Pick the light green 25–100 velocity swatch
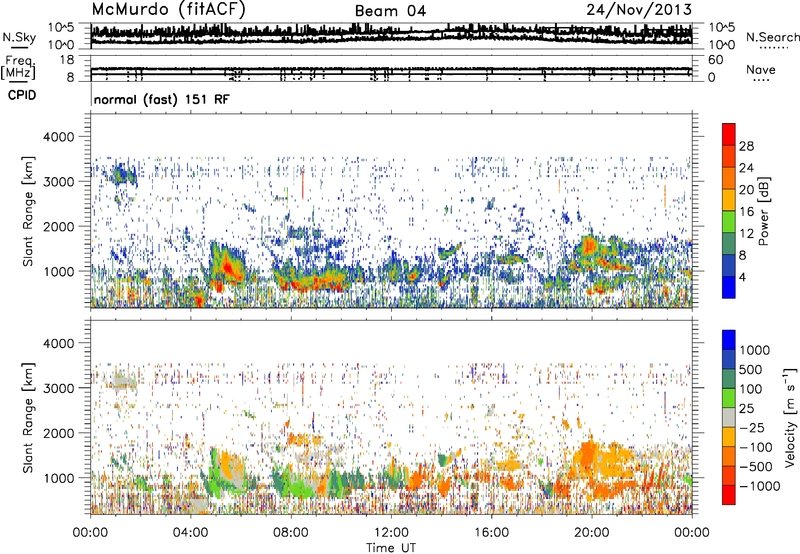This screenshot has width=800, height=554. 729,398
